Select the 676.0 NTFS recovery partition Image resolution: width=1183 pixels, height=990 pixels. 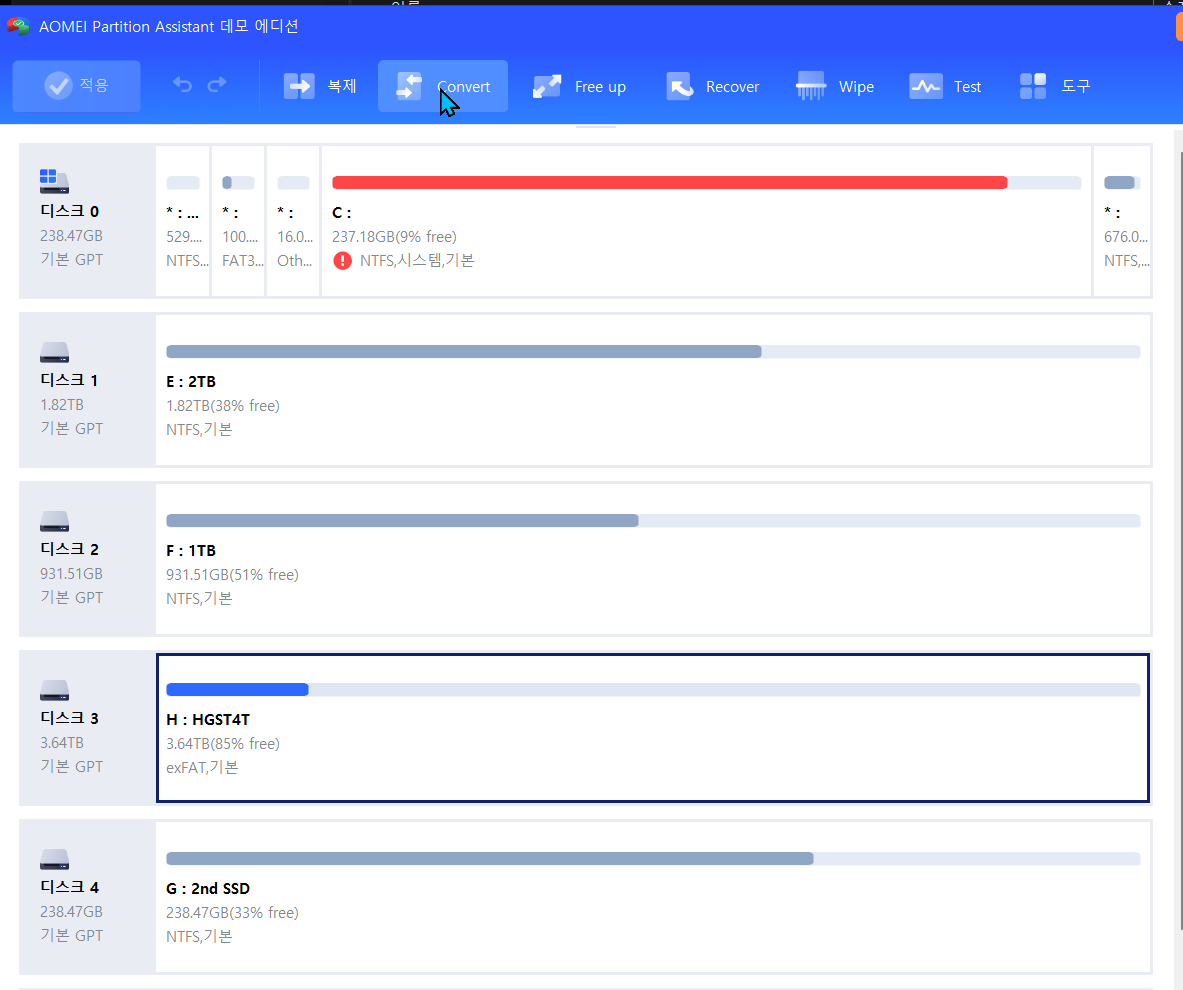(x=1123, y=221)
